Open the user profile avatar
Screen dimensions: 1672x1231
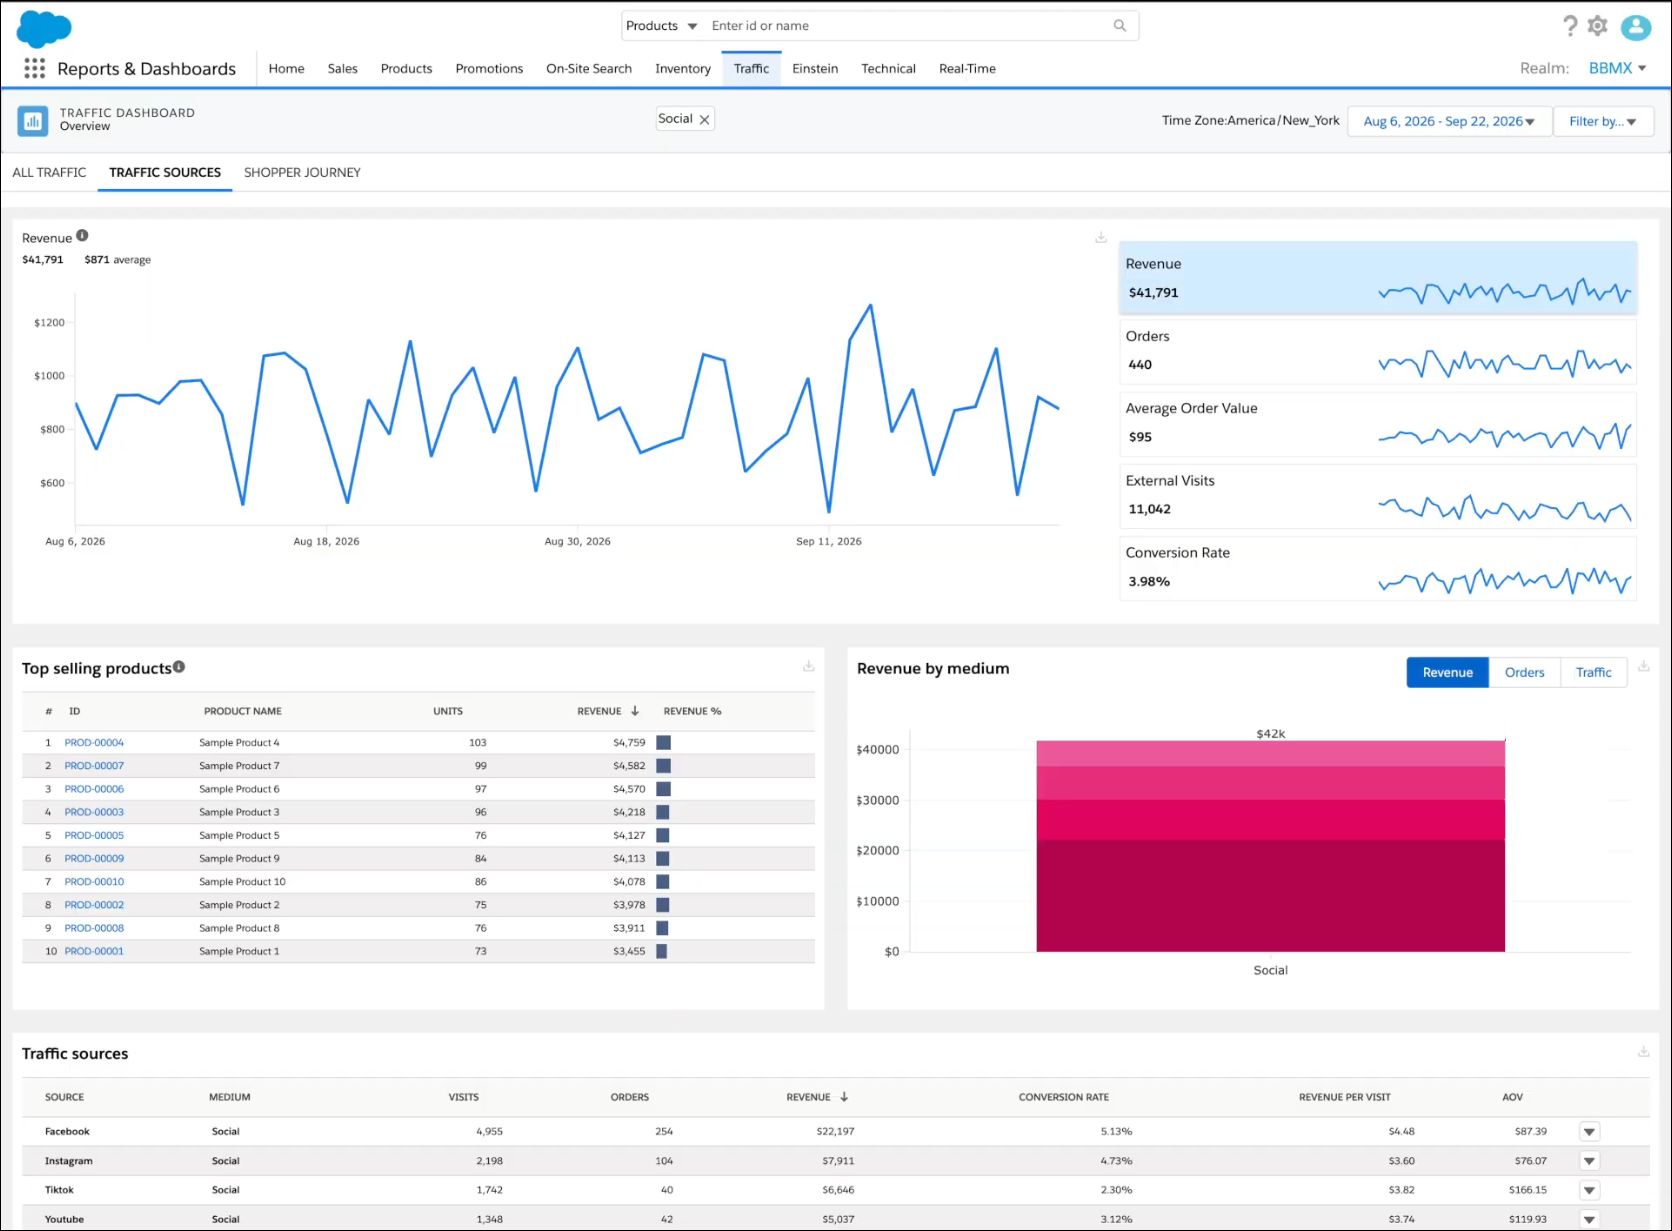(x=1636, y=27)
